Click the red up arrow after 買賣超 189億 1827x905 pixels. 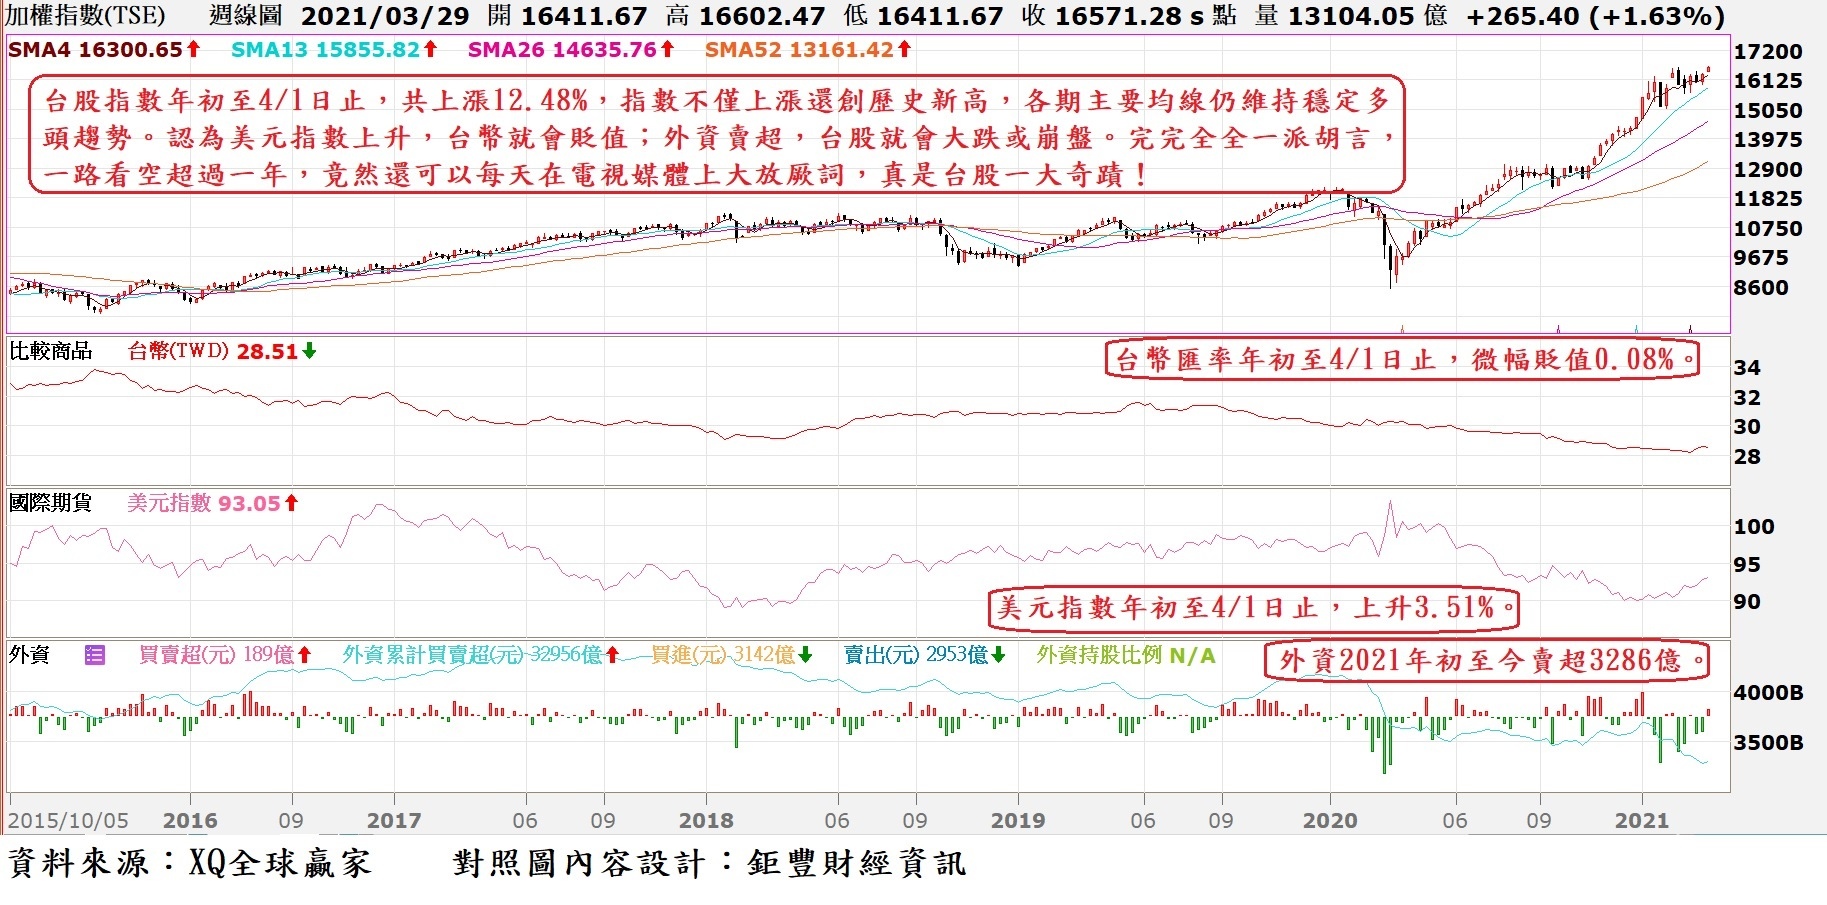pyautogui.click(x=305, y=655)
